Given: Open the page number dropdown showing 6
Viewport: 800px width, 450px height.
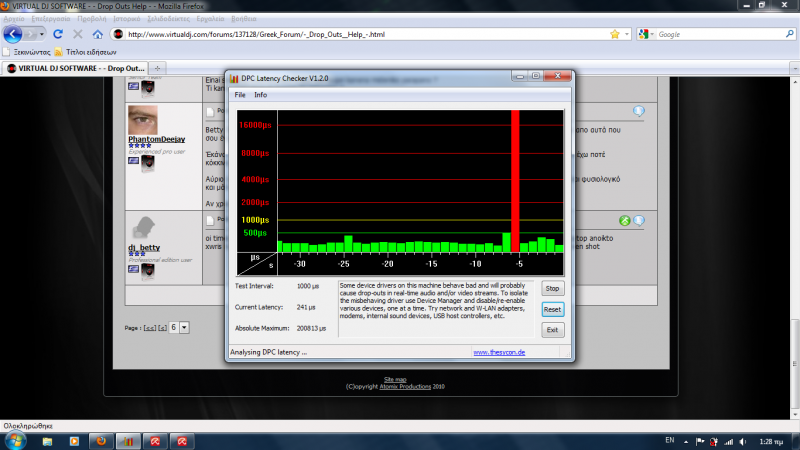Looking at the screenshot, I should pyautogui.click(x=184, y=328).
